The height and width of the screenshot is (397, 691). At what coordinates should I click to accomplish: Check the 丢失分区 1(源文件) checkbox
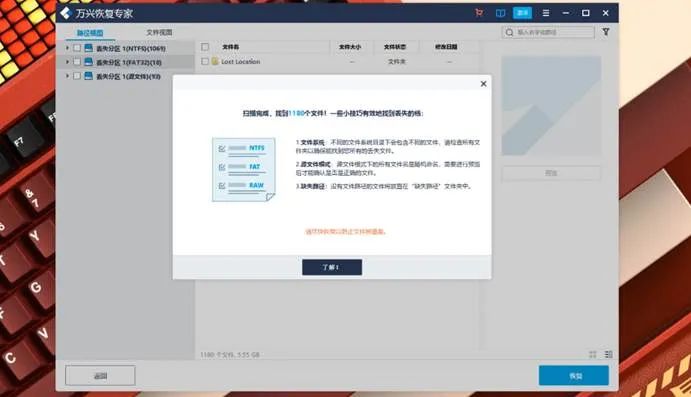click(77, 76)
